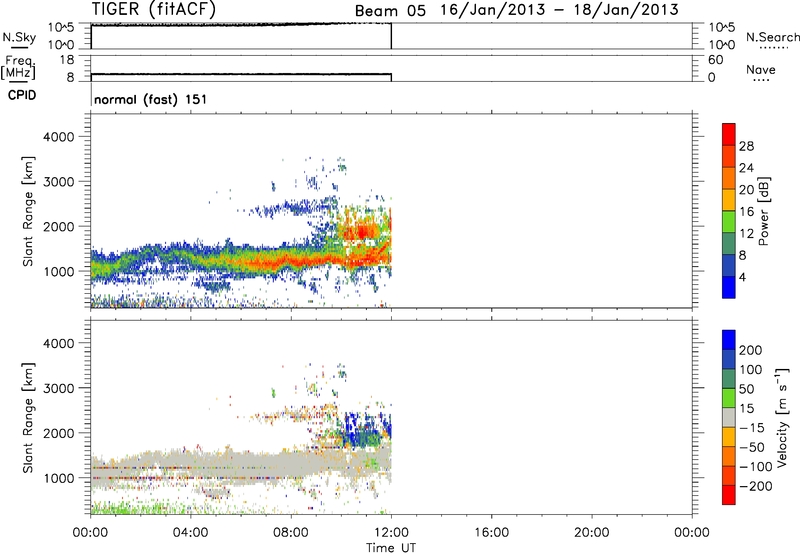
Task: Click the red top segment of the Power colorbar
Action: [729, 134]
